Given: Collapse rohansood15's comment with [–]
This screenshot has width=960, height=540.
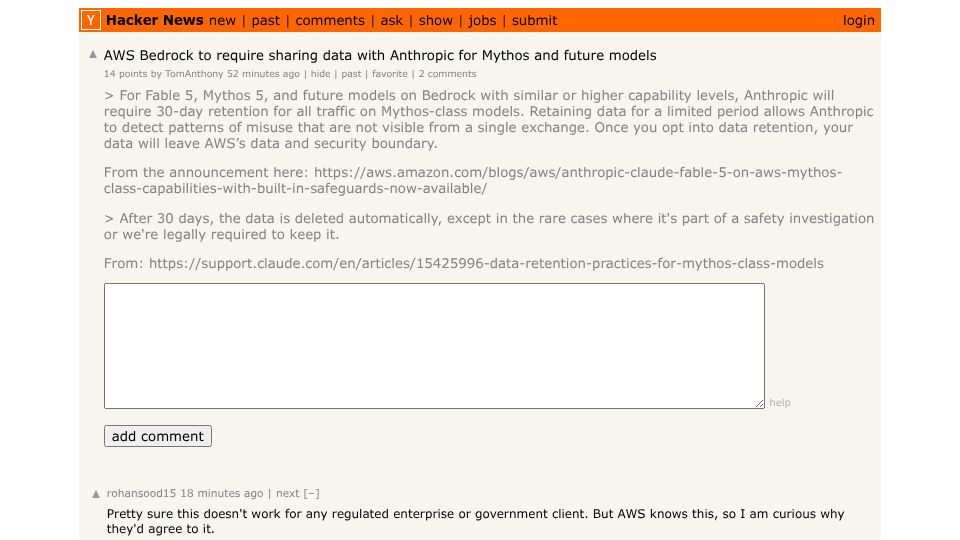Looking at the screenshot, I should coord(311,493).
